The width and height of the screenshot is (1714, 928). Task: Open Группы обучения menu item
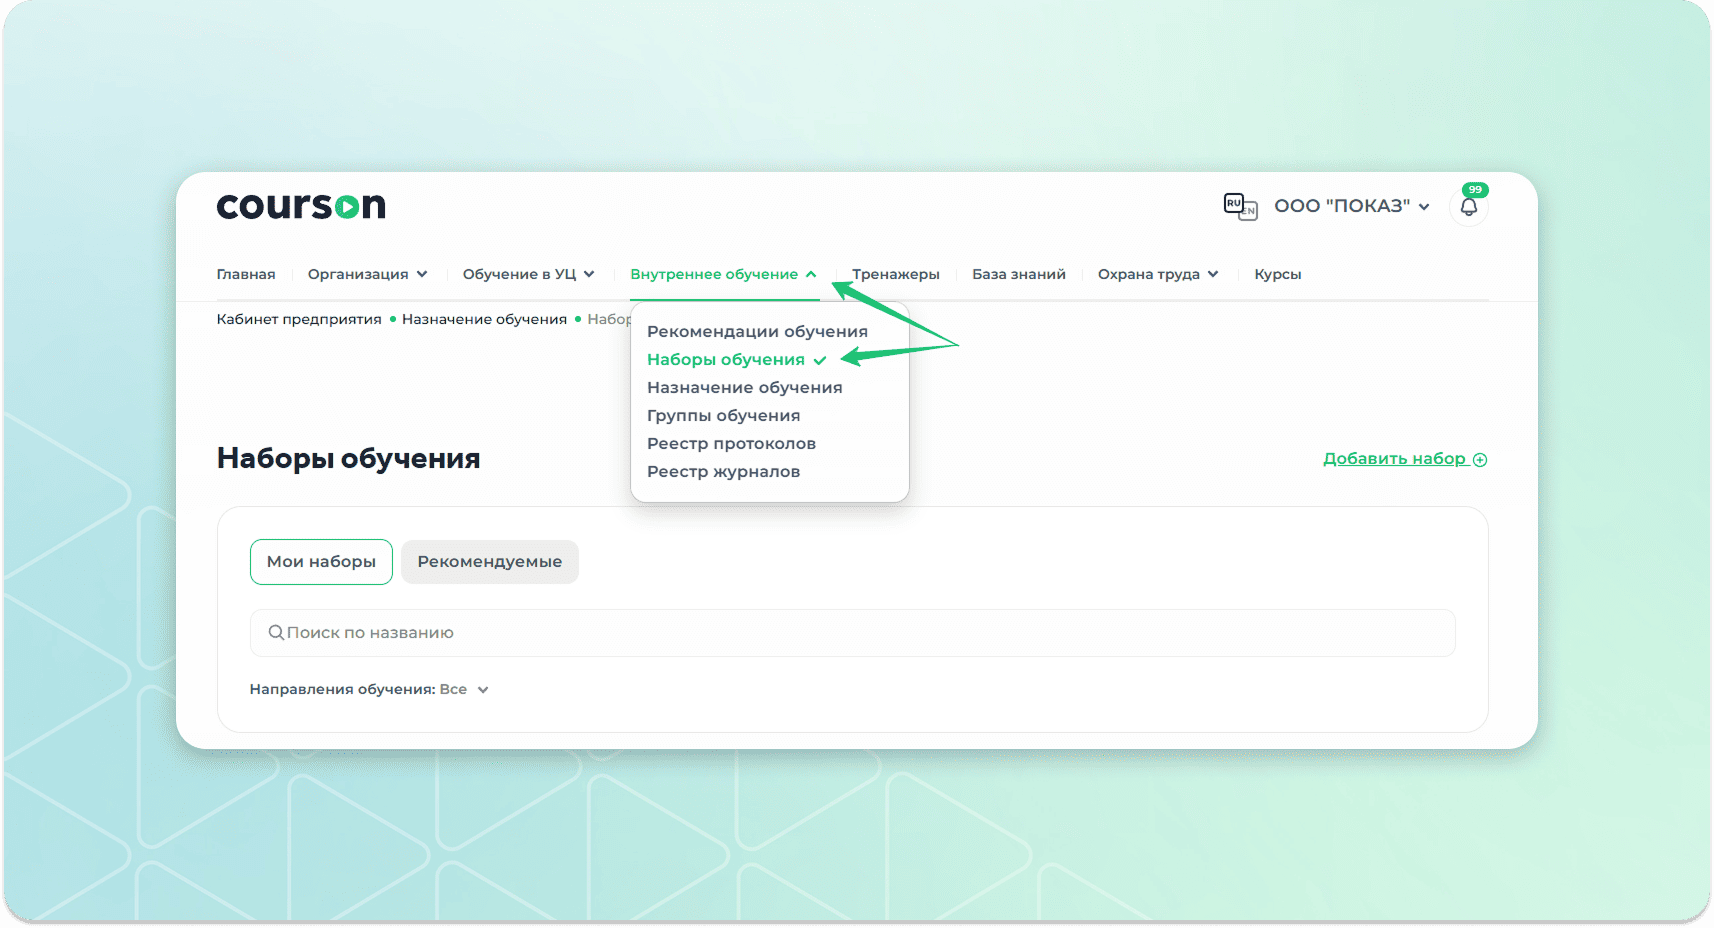(723, 416)
